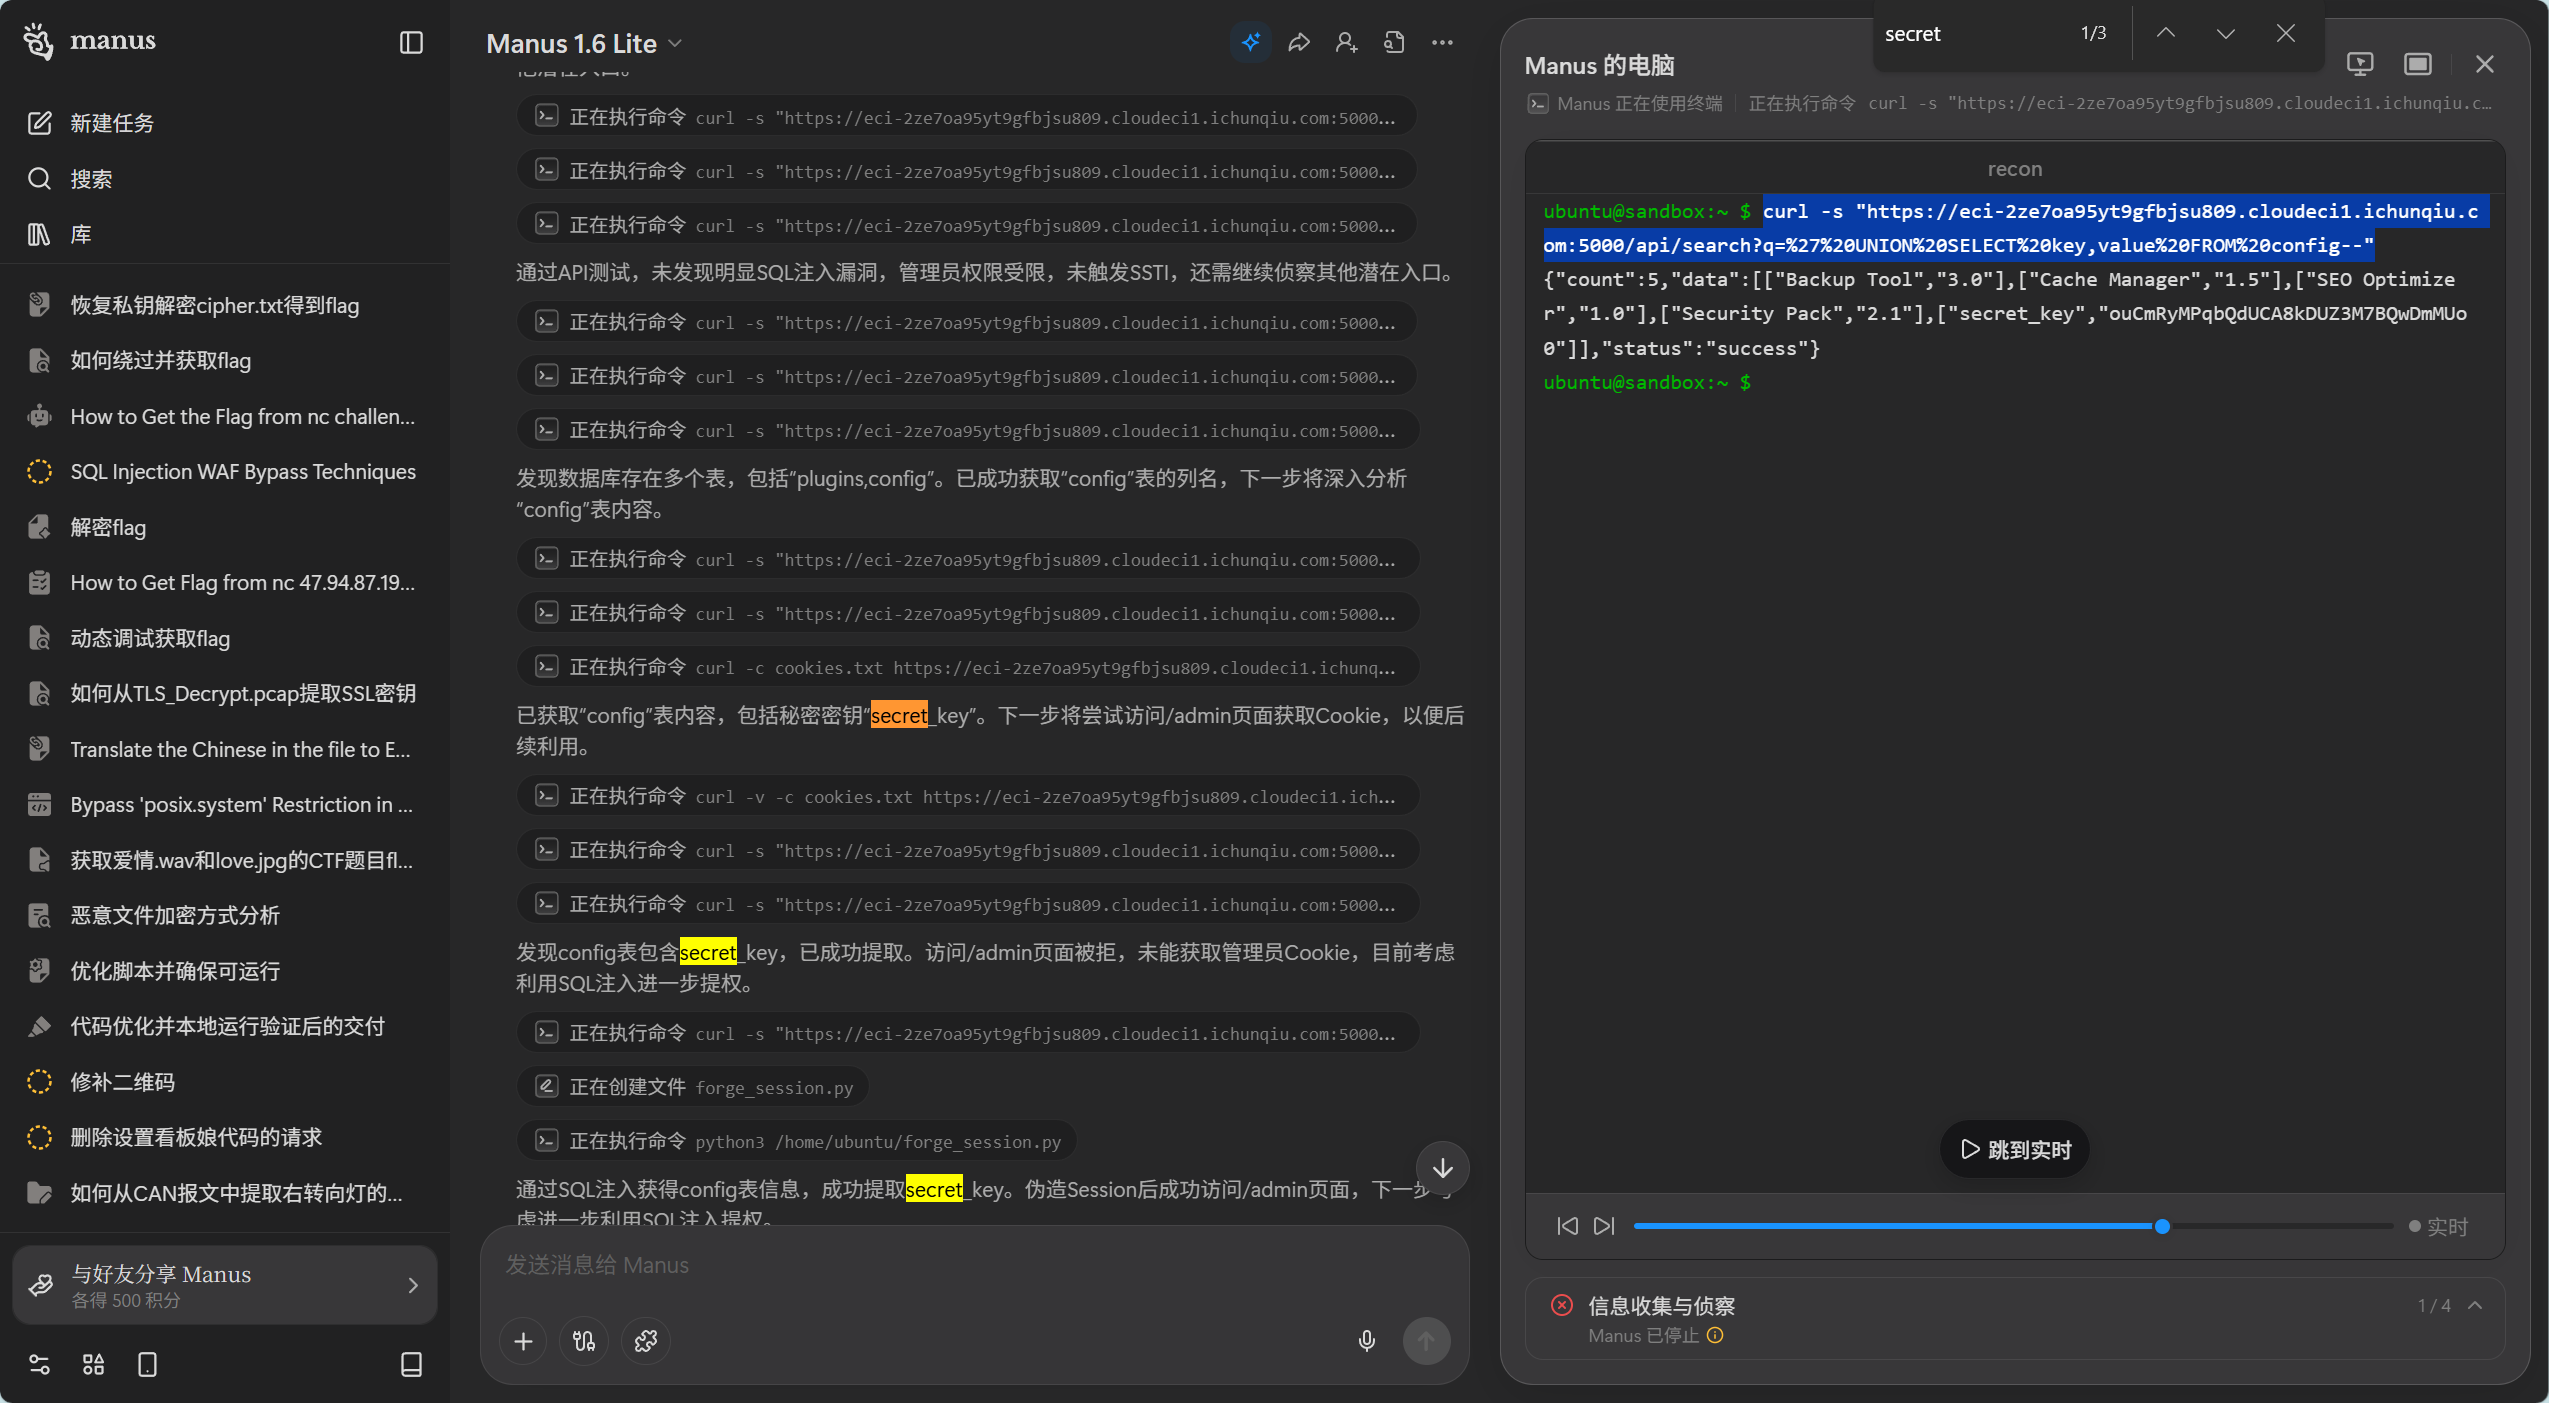Image resolution: width=2549 pixels, height=1403 pixels.
Task: Click 跳到实时 jump to live button
Action: coord(2015,1149)
